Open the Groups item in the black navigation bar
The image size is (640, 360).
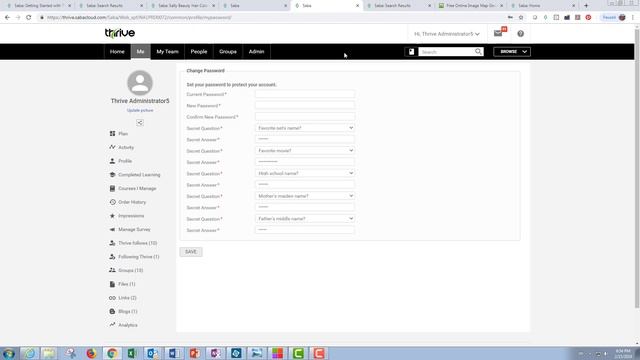[x=228, y=52]
